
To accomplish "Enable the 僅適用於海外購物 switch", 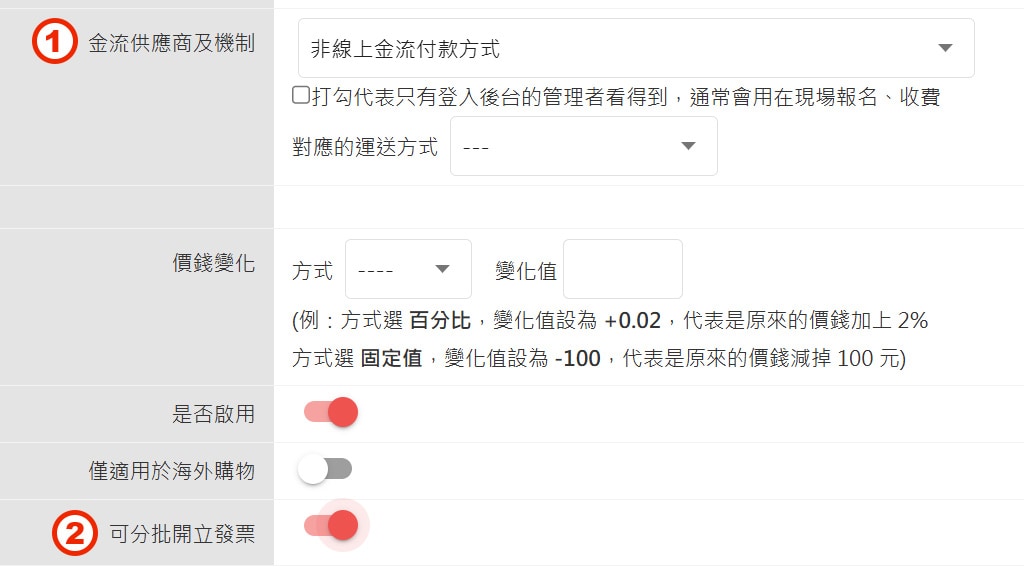I will tap(325, 469).
